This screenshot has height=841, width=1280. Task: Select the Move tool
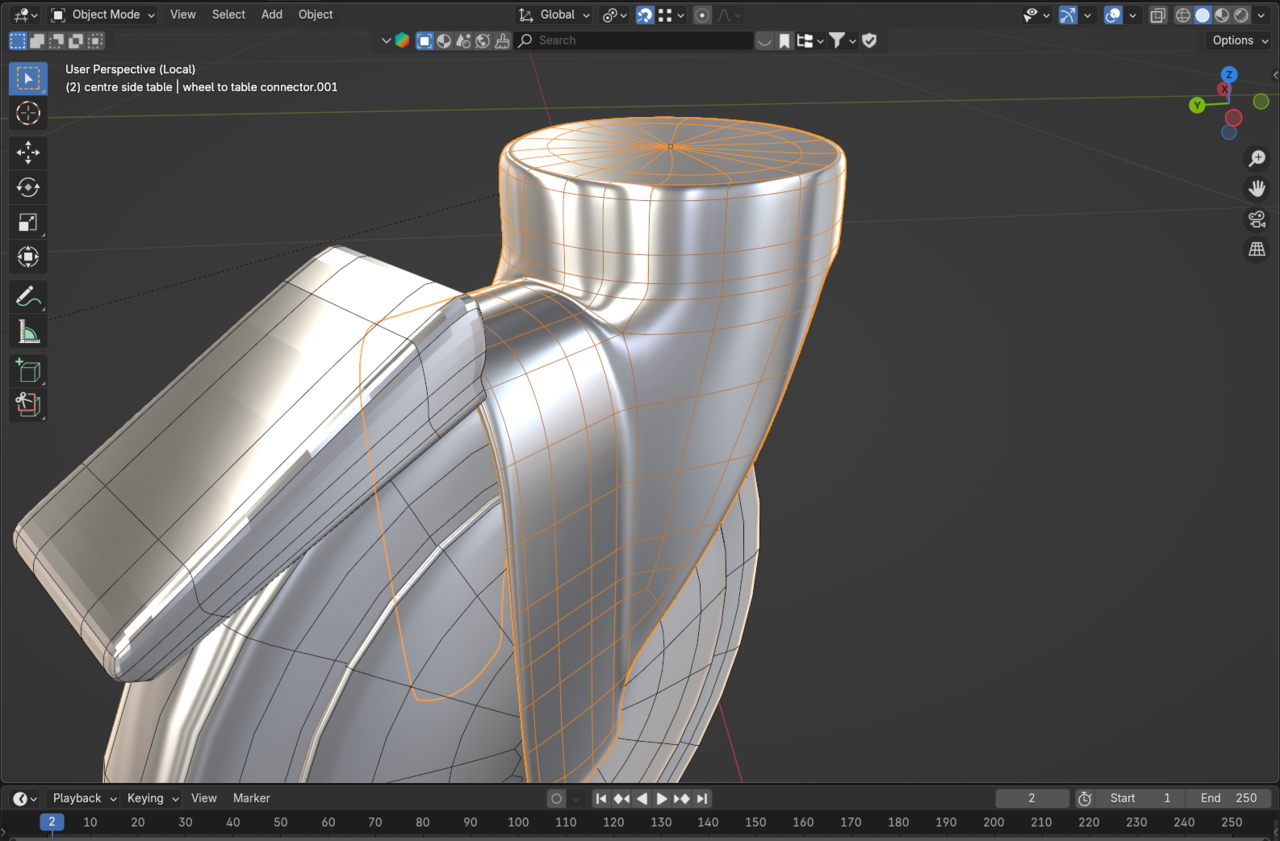pos(27,152)
